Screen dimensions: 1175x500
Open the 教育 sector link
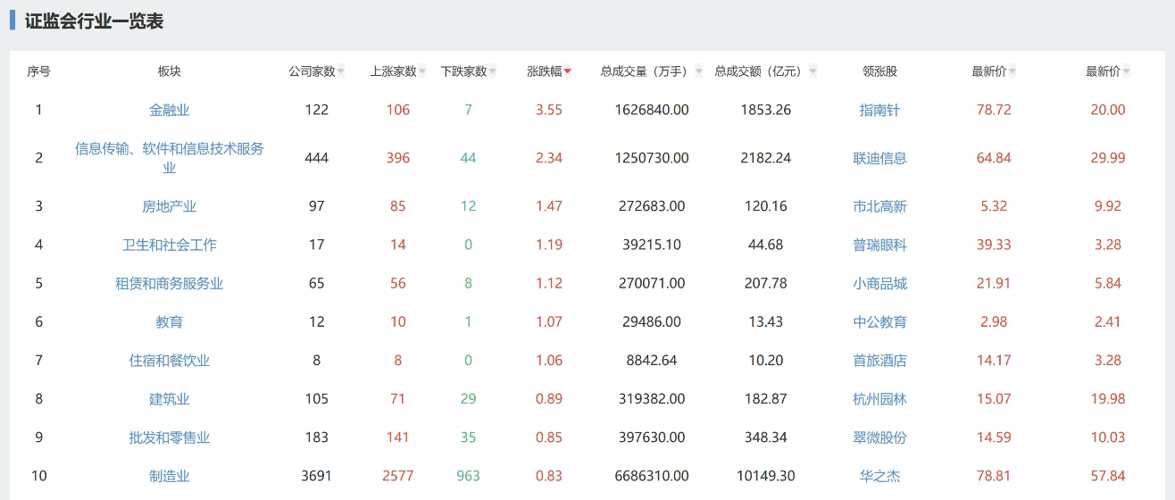click(169, 322)
